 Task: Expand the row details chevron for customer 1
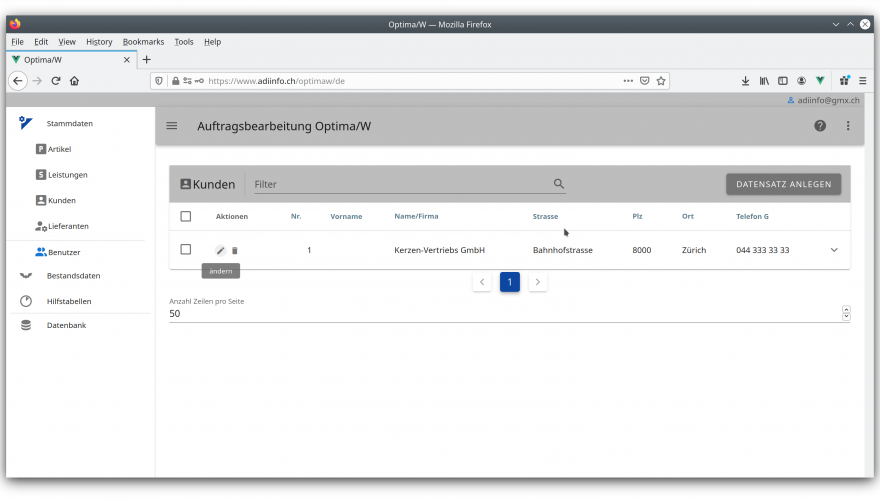tap(834, 250)
